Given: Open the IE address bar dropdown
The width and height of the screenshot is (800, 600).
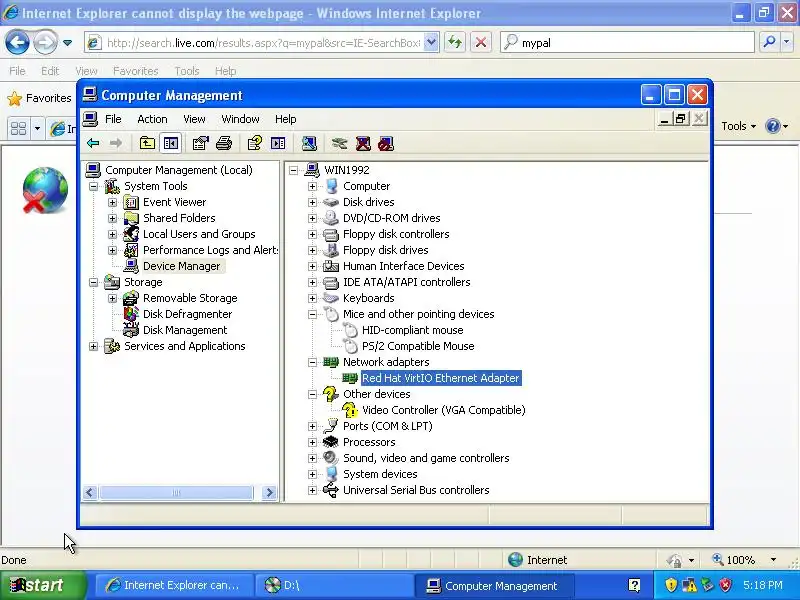Looking at the screenshot, I should pos(431,42).
